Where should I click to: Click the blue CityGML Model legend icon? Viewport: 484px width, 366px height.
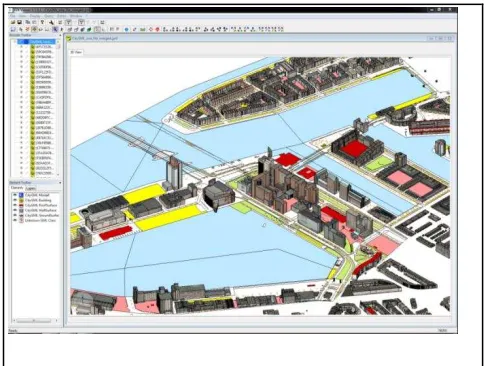pos(21,195)
